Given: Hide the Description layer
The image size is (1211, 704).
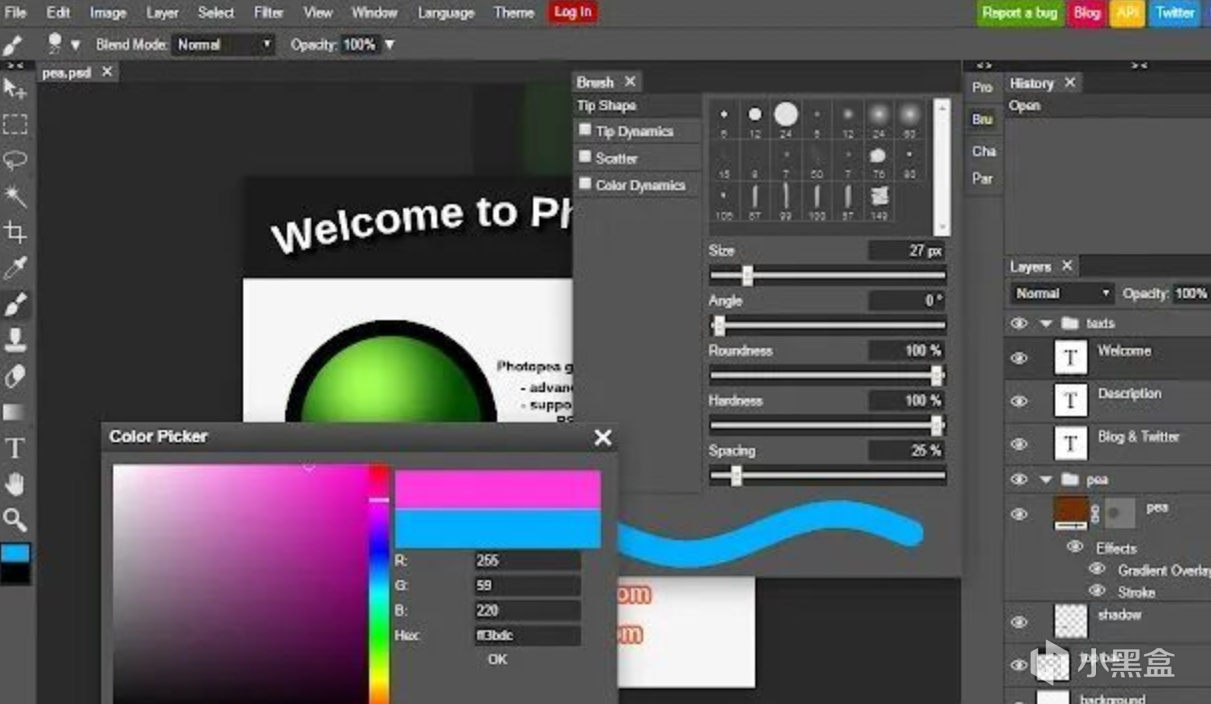Looking at the screenshot, I should 1019,401.
